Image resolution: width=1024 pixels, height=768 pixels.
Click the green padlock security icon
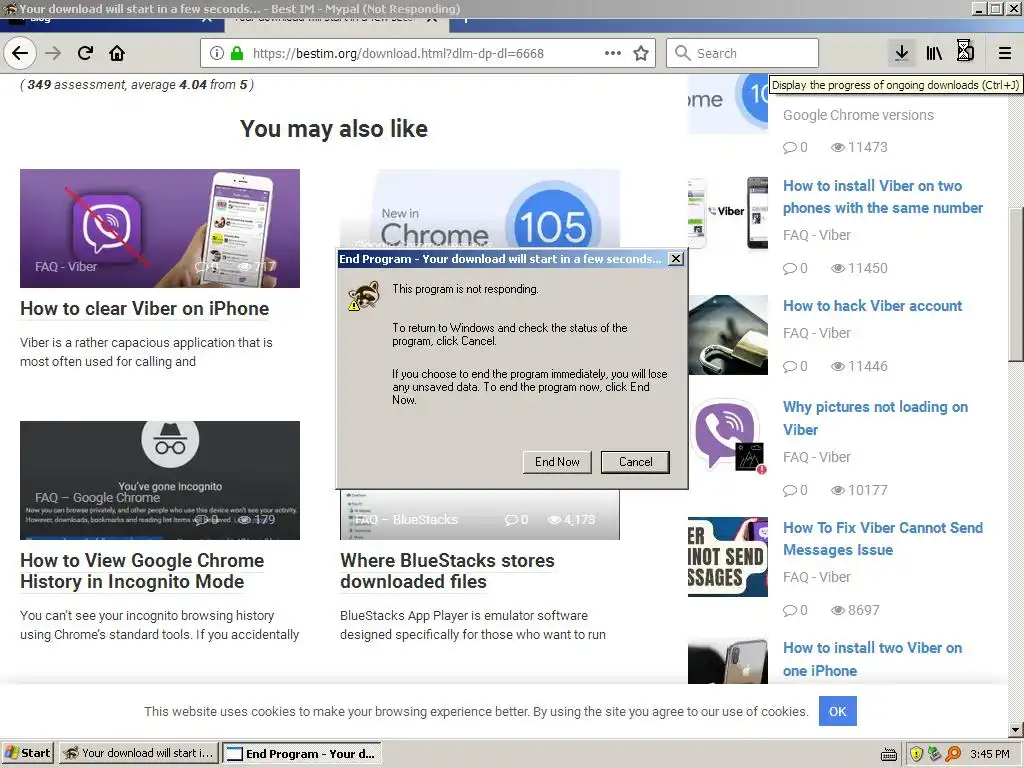237,53
